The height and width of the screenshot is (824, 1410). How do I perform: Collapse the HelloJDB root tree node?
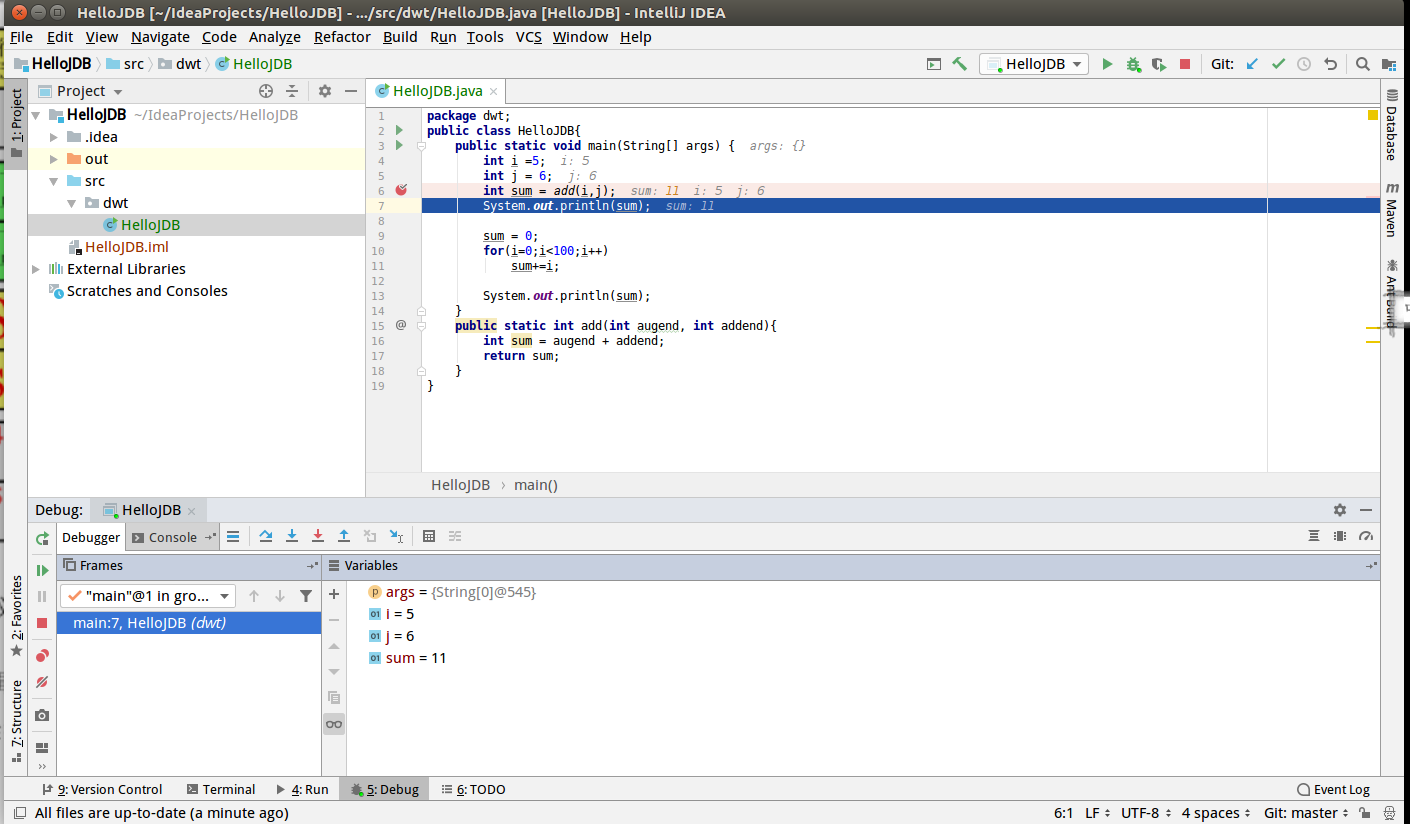(x=37, y=115)
